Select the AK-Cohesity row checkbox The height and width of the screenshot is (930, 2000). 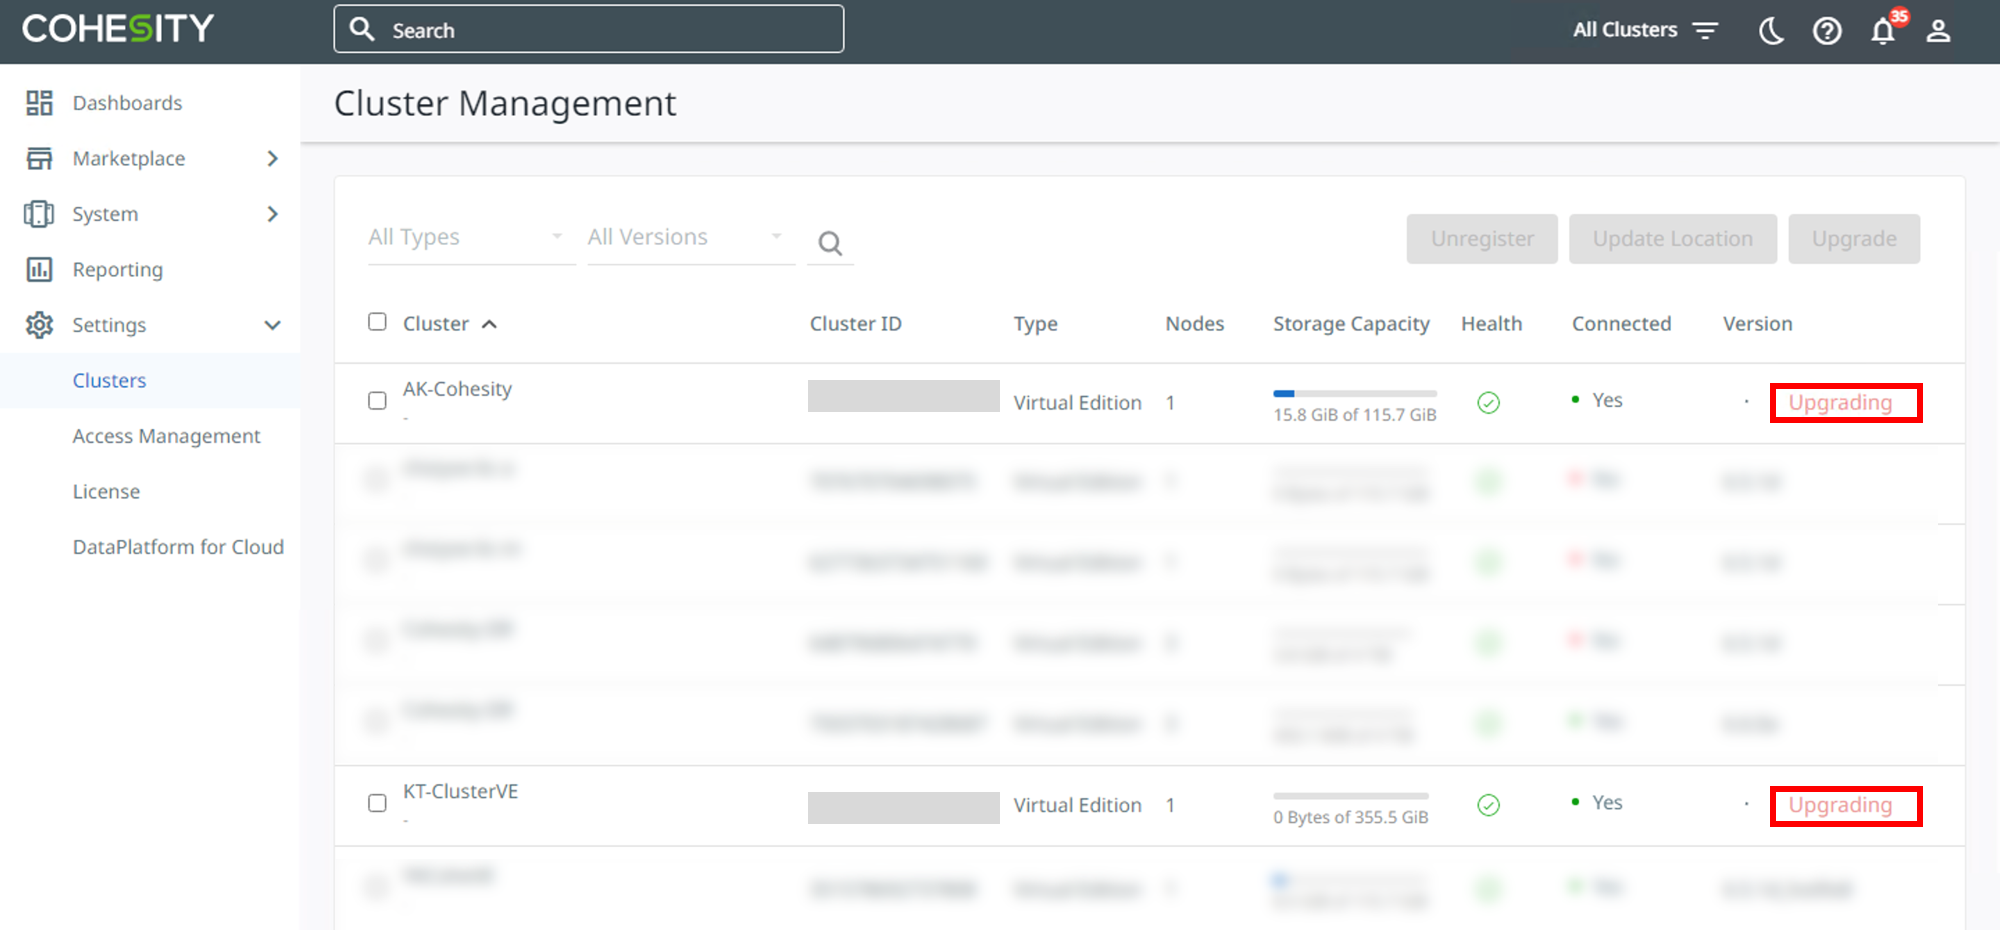pyautogui.click(x=377, y=401)
